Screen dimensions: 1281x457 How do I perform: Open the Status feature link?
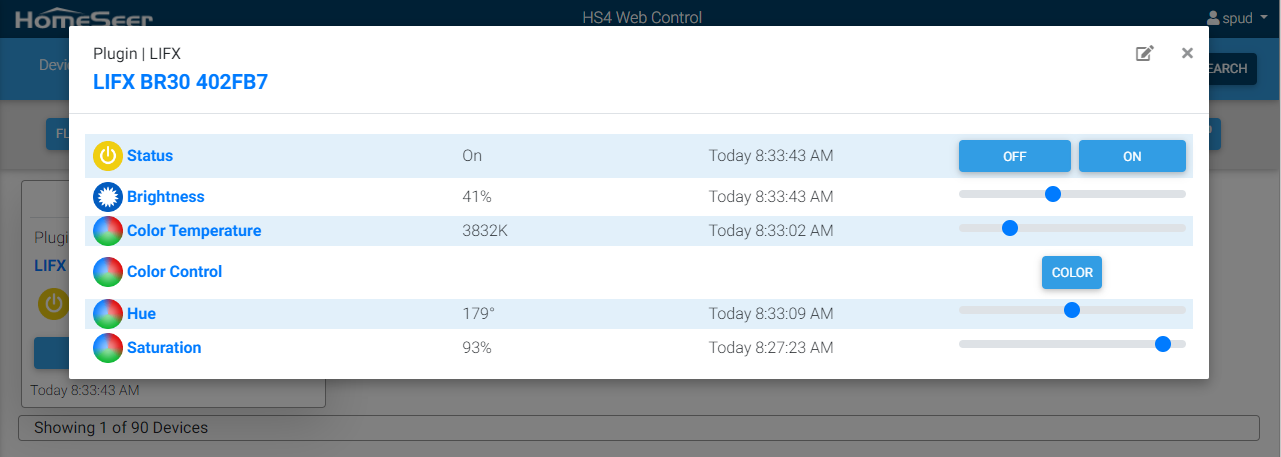[x=150, y=156]
